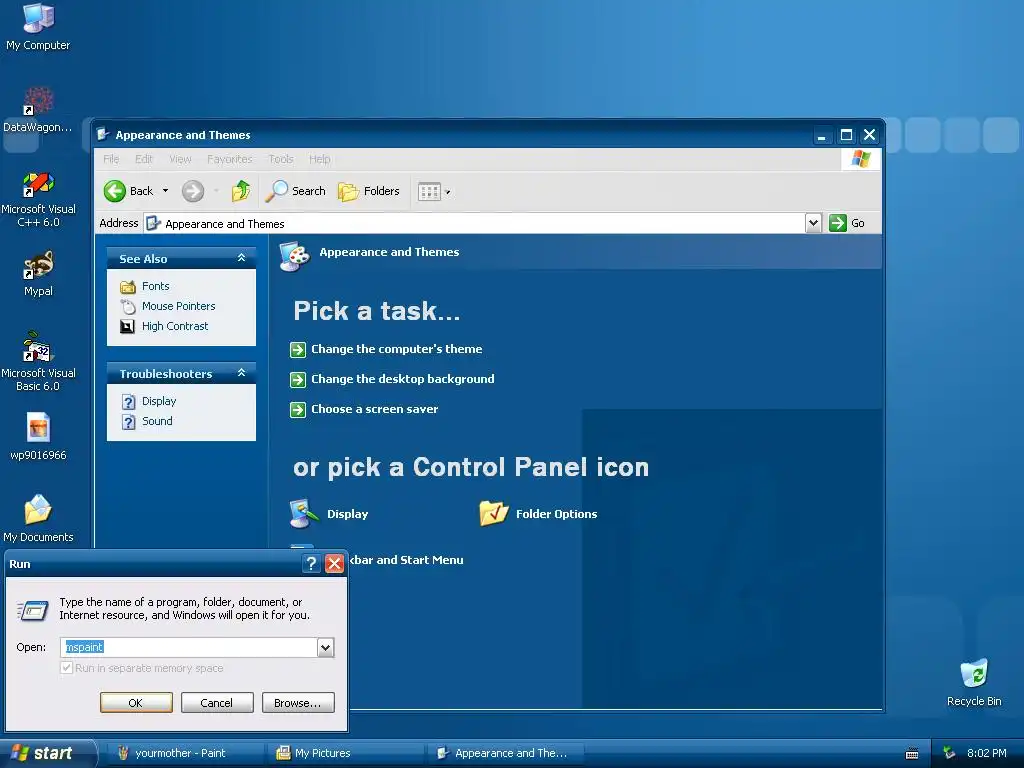The height and width of the screenshot is (768, 1024).
Task: Open Mouse Pointers in See Also
Action: [x=178, y=306]
